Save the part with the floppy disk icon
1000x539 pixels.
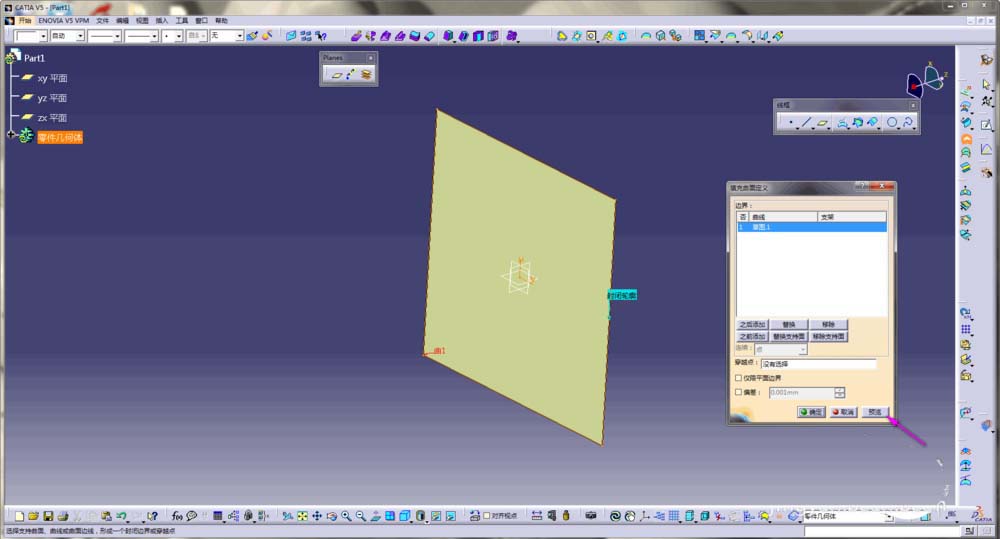coord(48,516)
